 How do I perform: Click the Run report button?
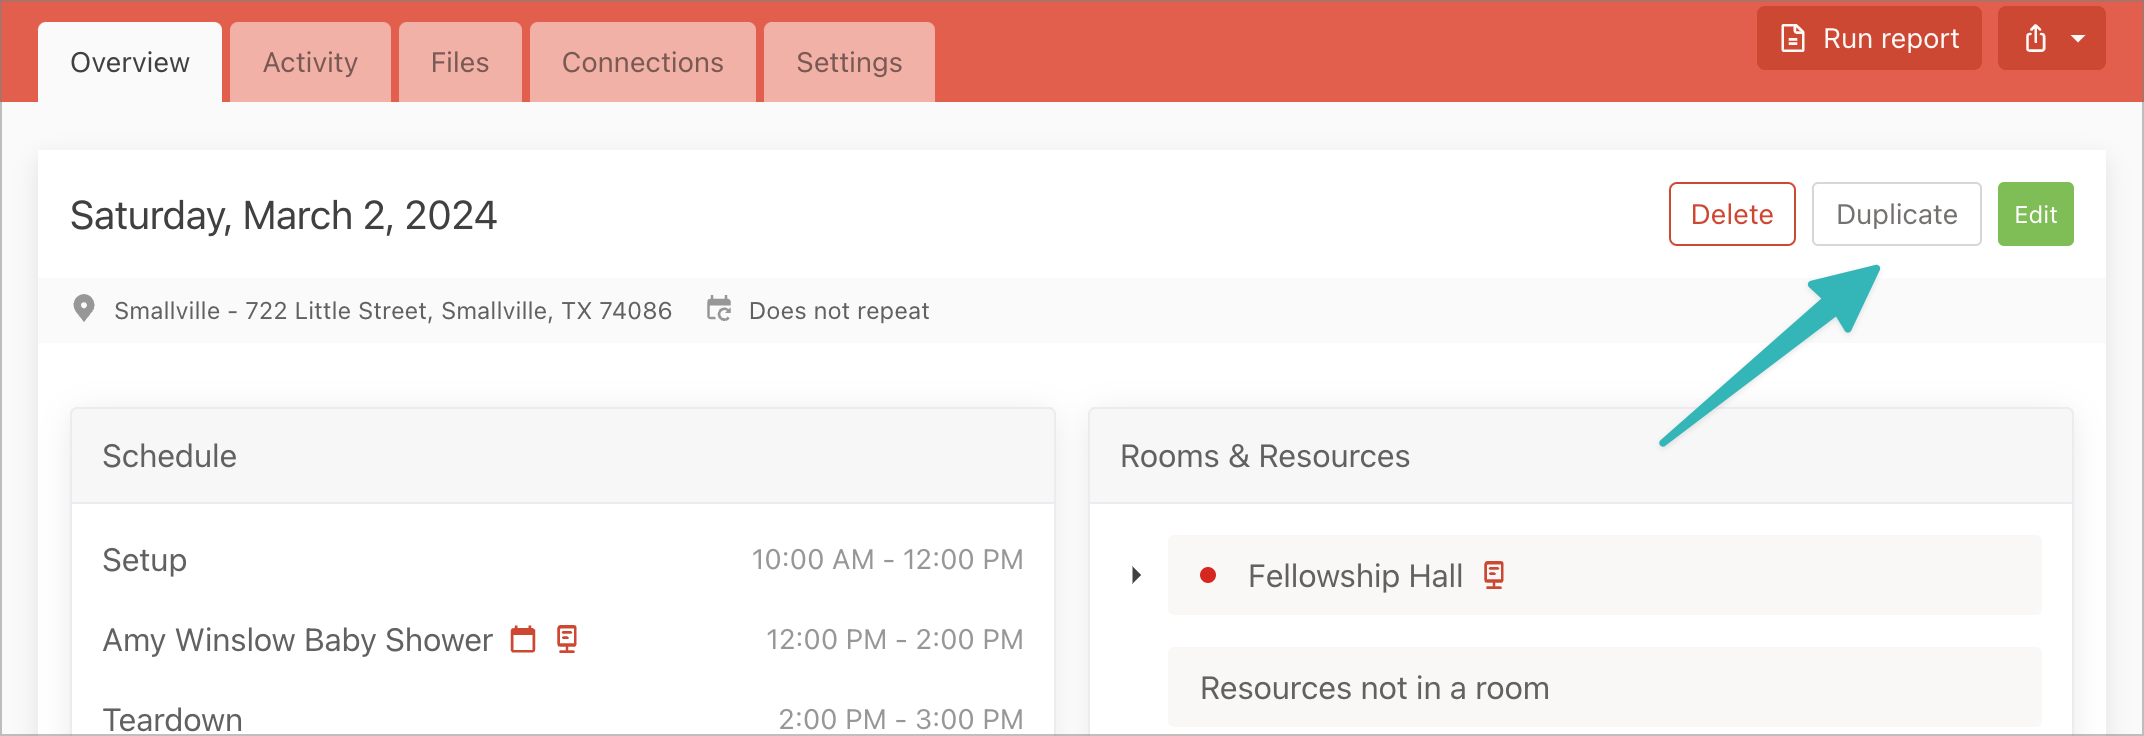tap(1869, 38)
